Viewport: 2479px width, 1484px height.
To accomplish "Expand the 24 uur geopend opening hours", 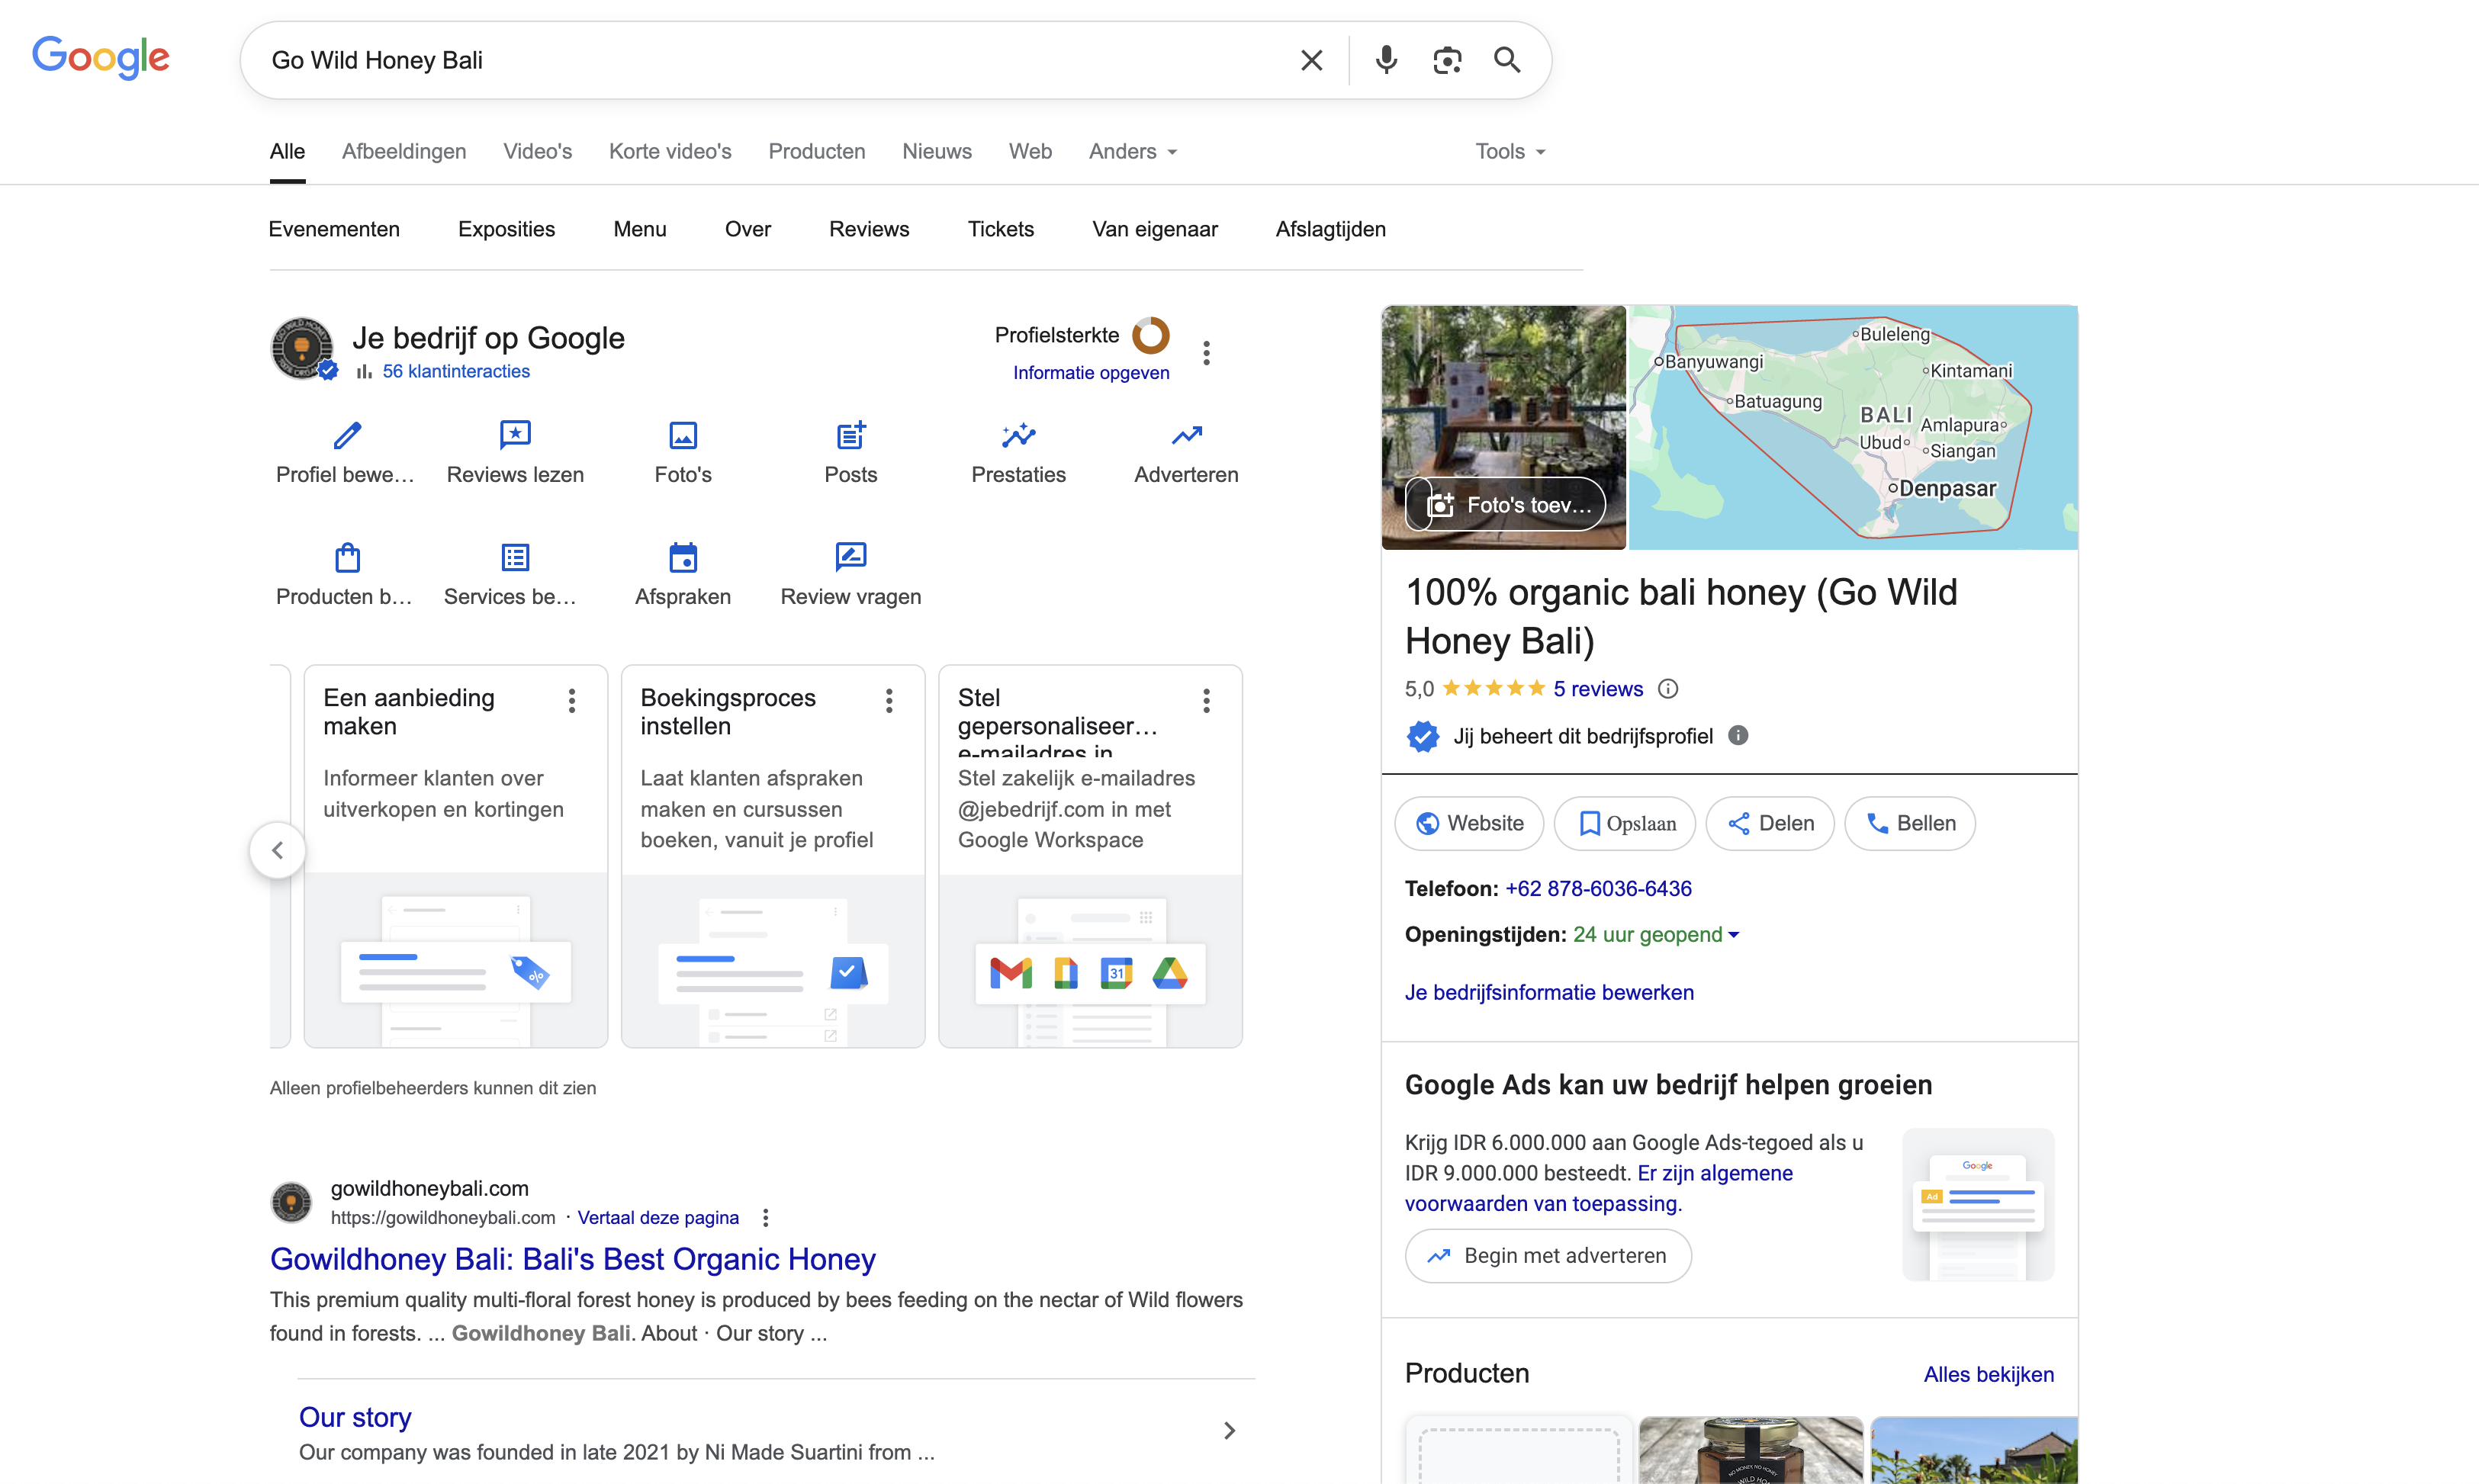I will pos(1656,934).
